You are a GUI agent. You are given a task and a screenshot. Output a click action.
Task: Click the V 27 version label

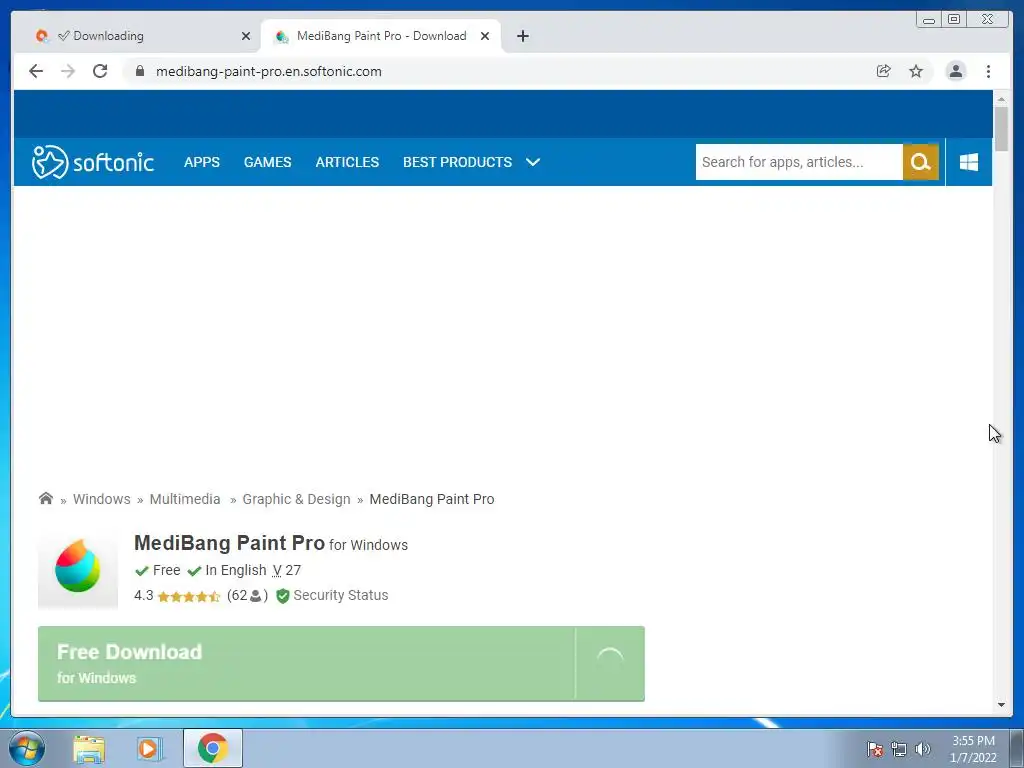(x=287, y=570)
